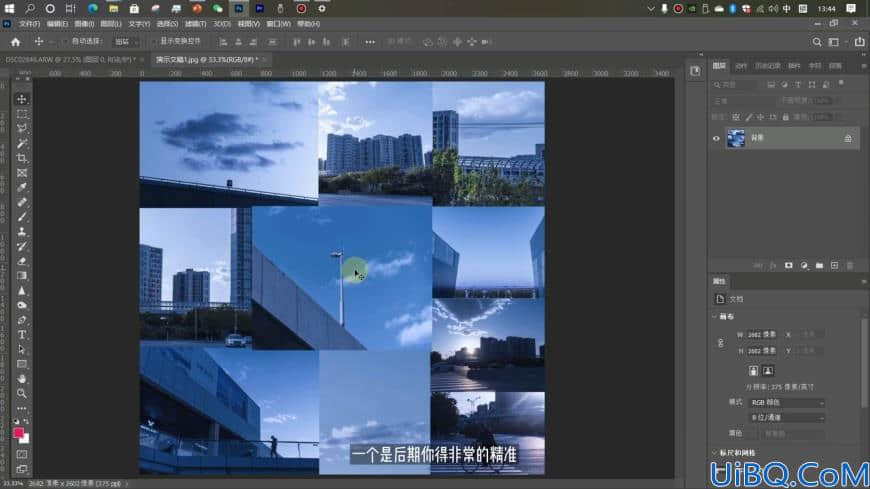Select the Frame tool
Image resolution: width=870 pixels, height=489 pixels.
22,173
